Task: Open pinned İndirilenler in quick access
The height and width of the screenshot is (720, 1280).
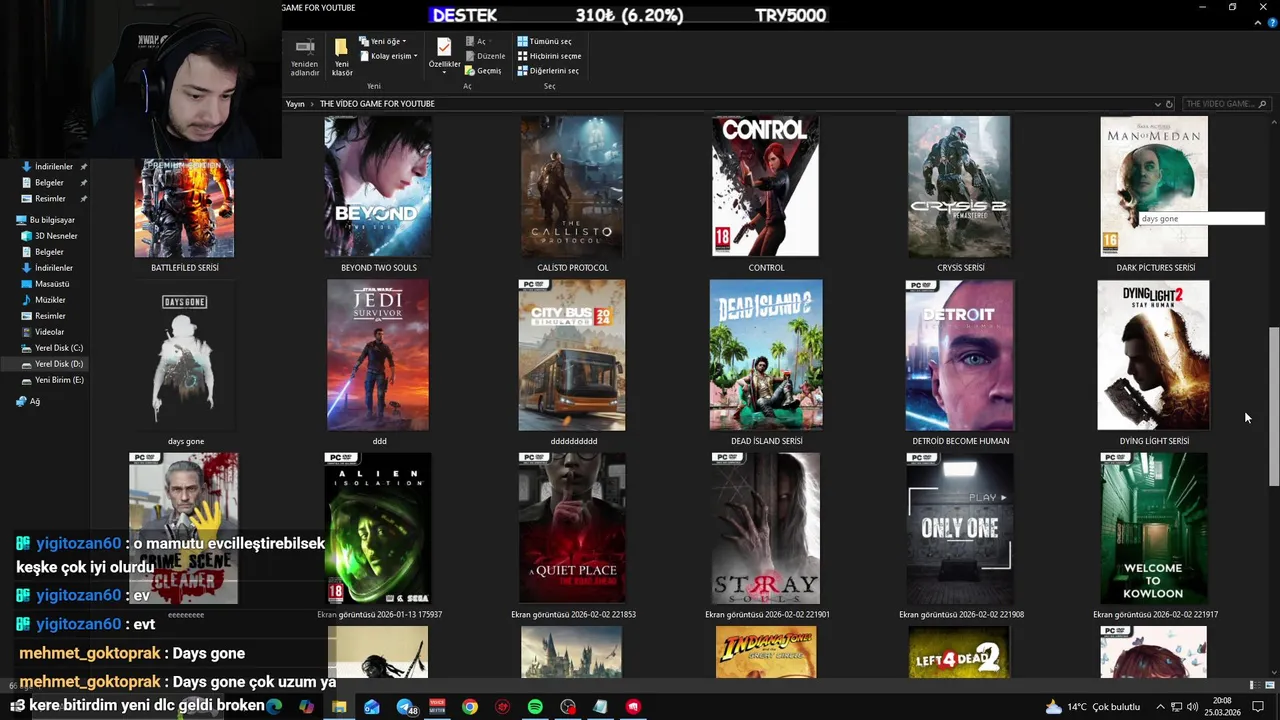Action: point(54,167)
